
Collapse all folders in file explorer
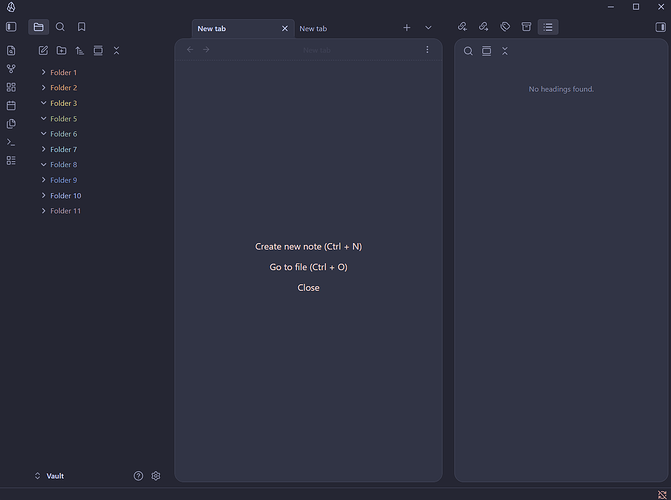tap(116, 50)
